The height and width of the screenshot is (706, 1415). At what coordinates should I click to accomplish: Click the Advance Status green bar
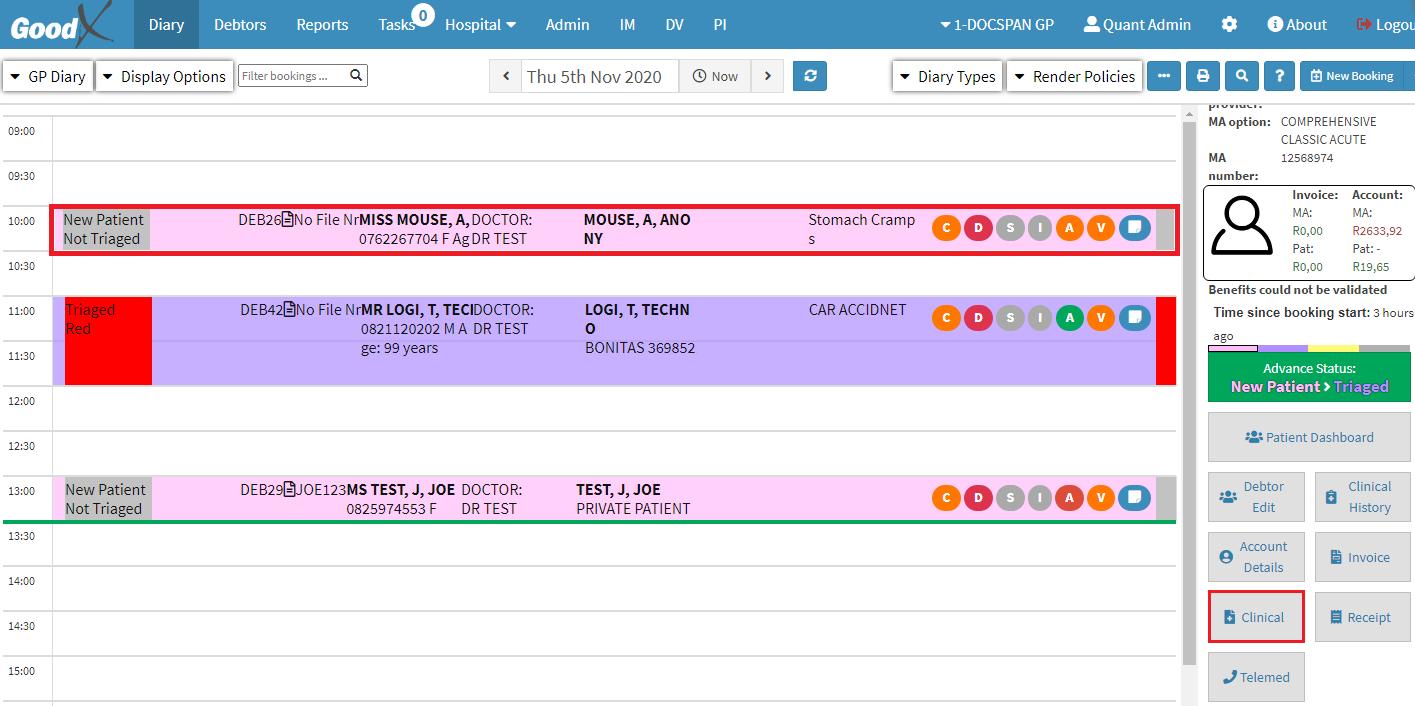tap(1308, 377)
